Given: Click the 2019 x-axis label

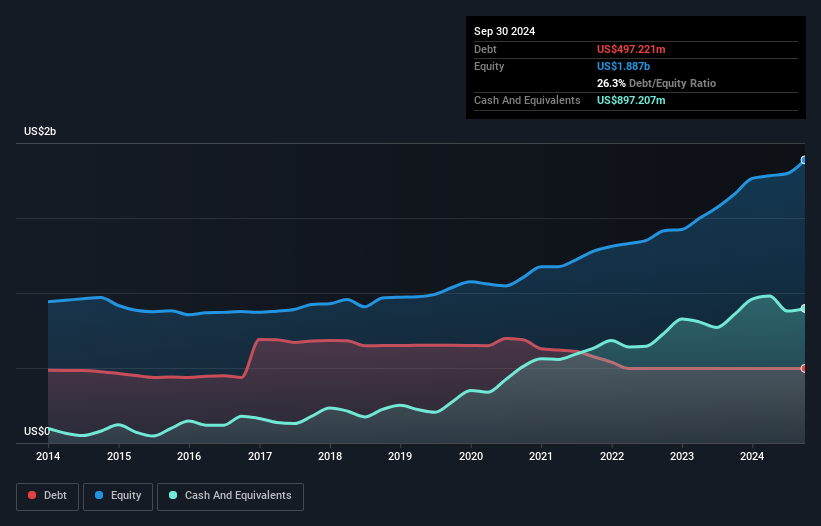Looking at the screenshot, I should [x=400, y=456].
